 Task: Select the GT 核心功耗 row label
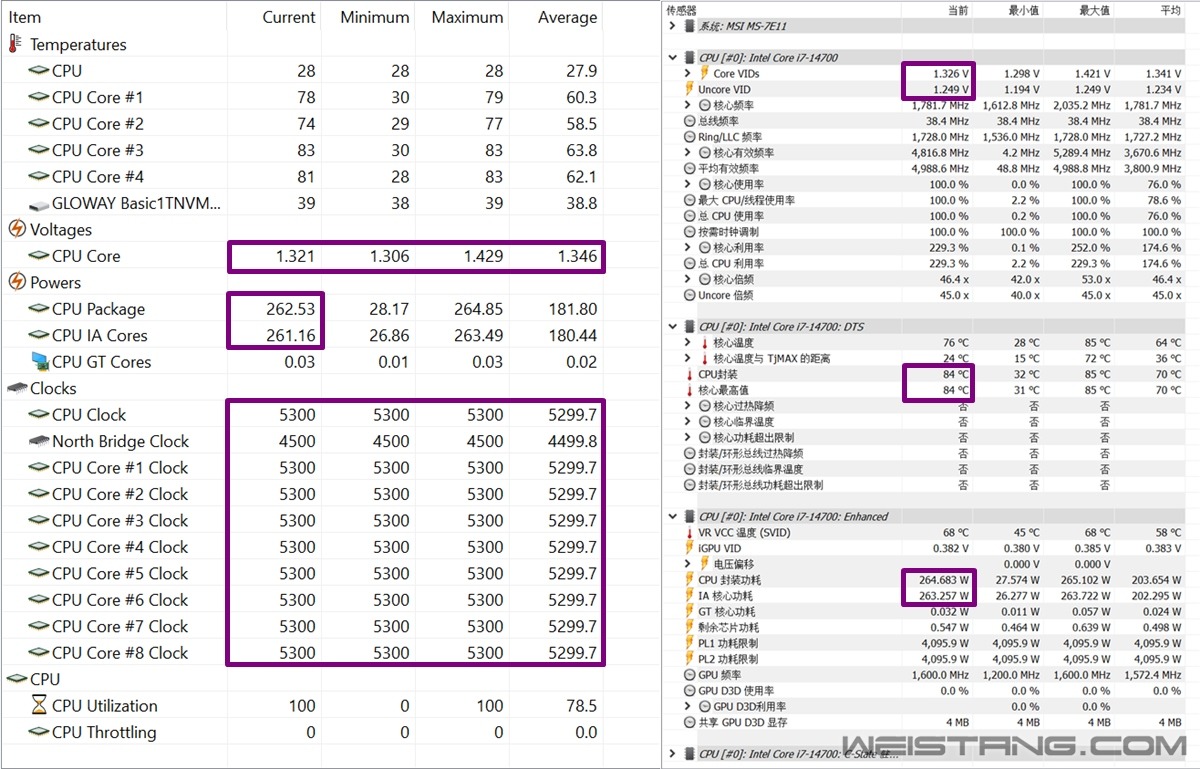point(727,611)
